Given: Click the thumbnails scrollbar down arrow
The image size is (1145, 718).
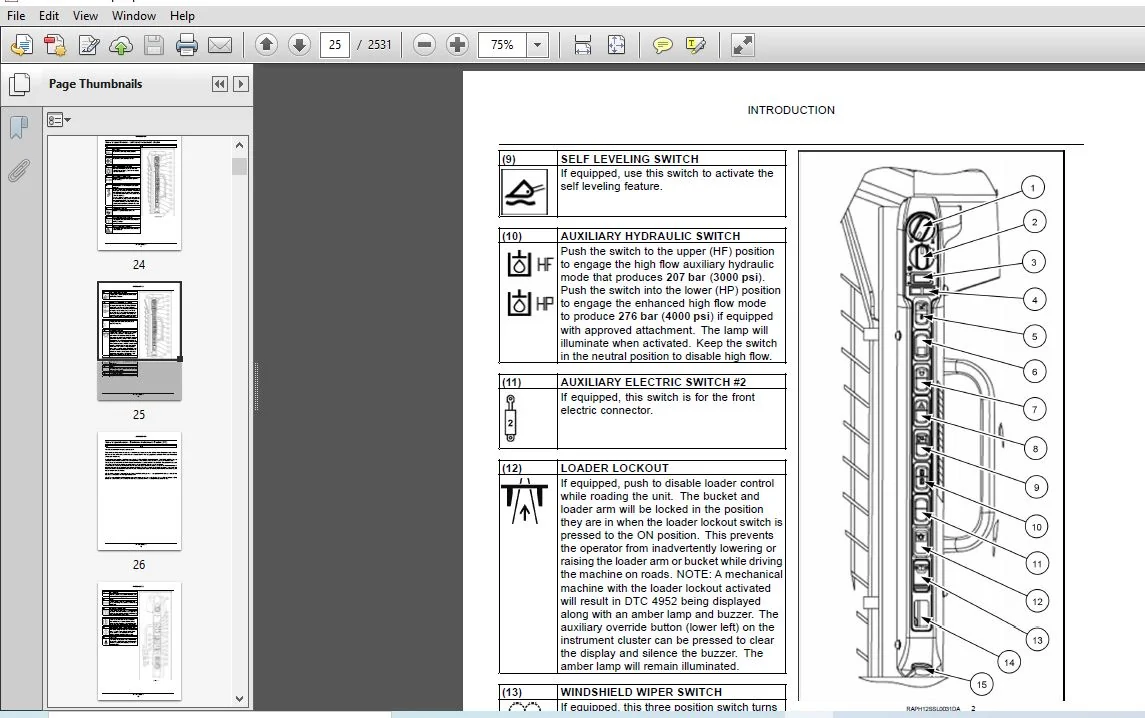Looking at the screenshot, I should [240, 698].
